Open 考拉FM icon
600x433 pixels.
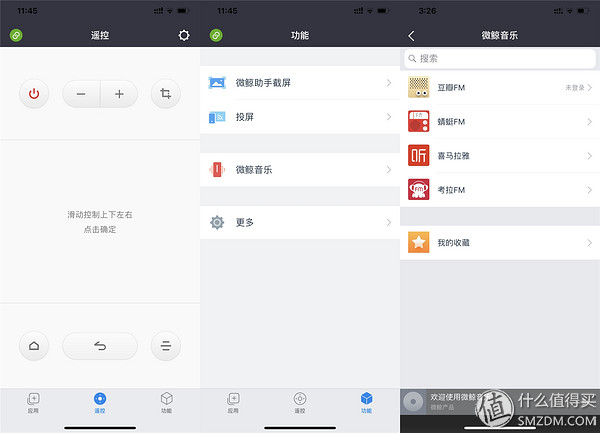coord(419,189)
